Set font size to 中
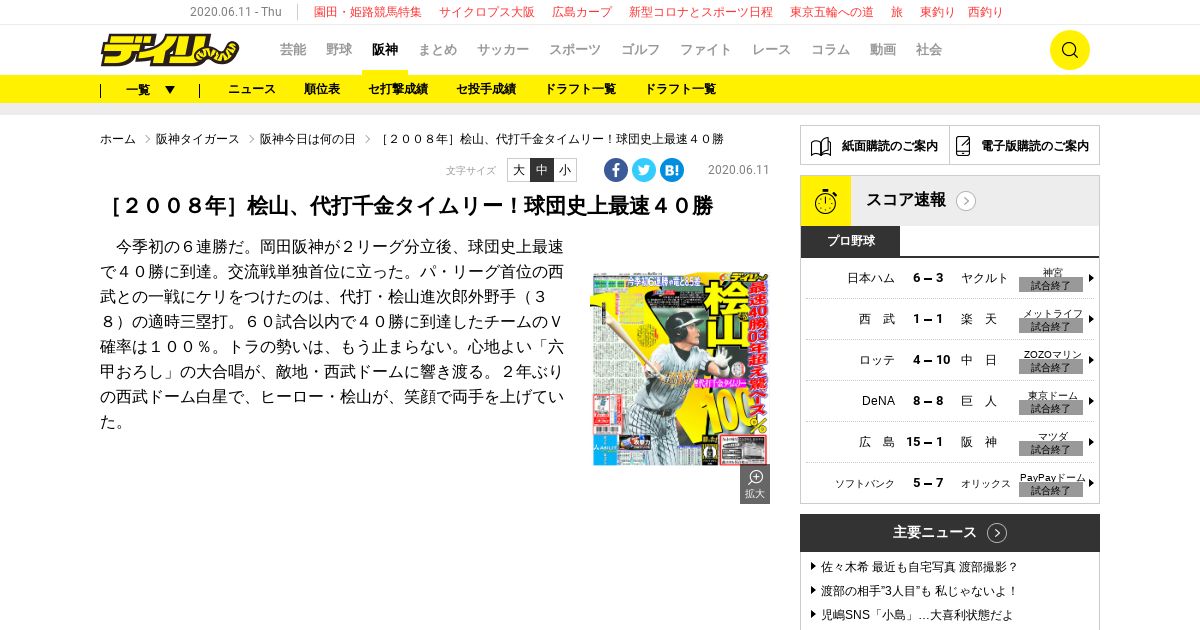 pyautogui.click(x=542, y=170)
